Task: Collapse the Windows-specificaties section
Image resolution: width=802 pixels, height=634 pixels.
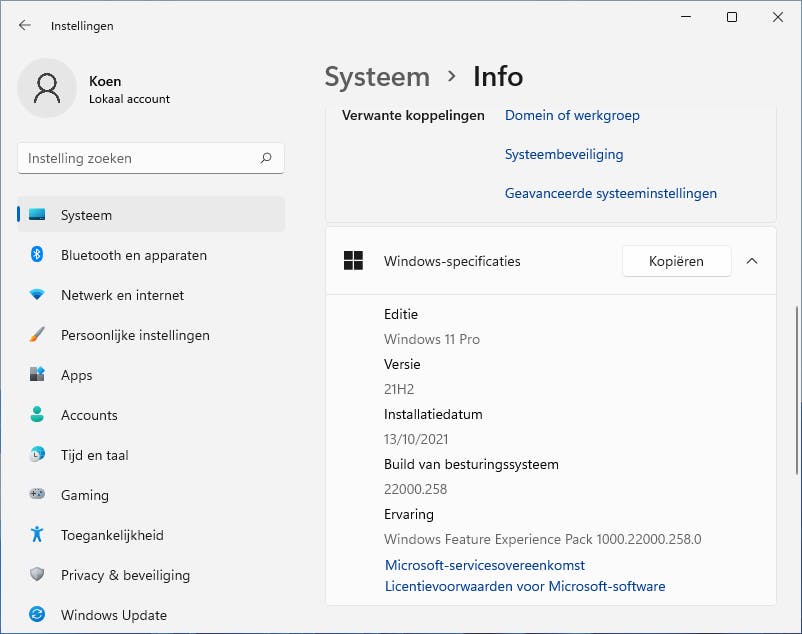Action: tap(752, 261)
